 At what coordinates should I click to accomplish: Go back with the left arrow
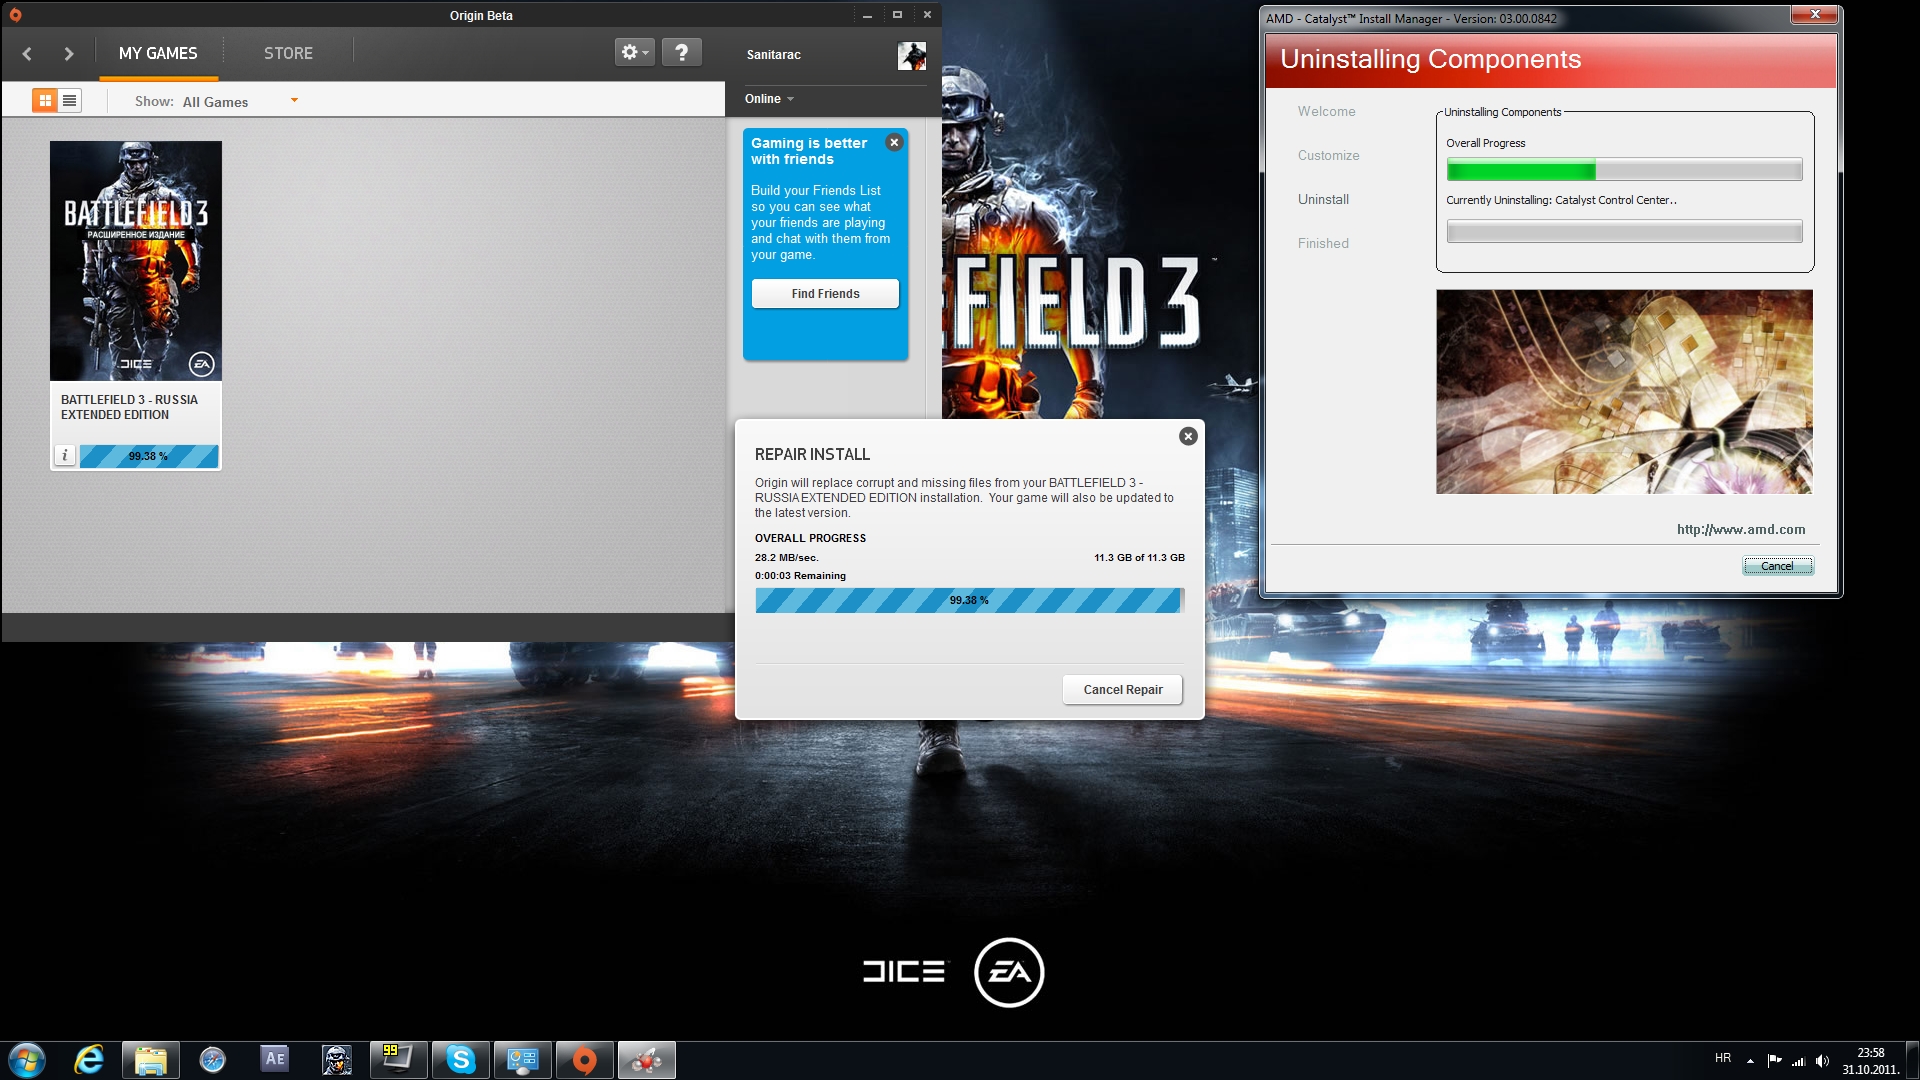[x=28, y=54]
